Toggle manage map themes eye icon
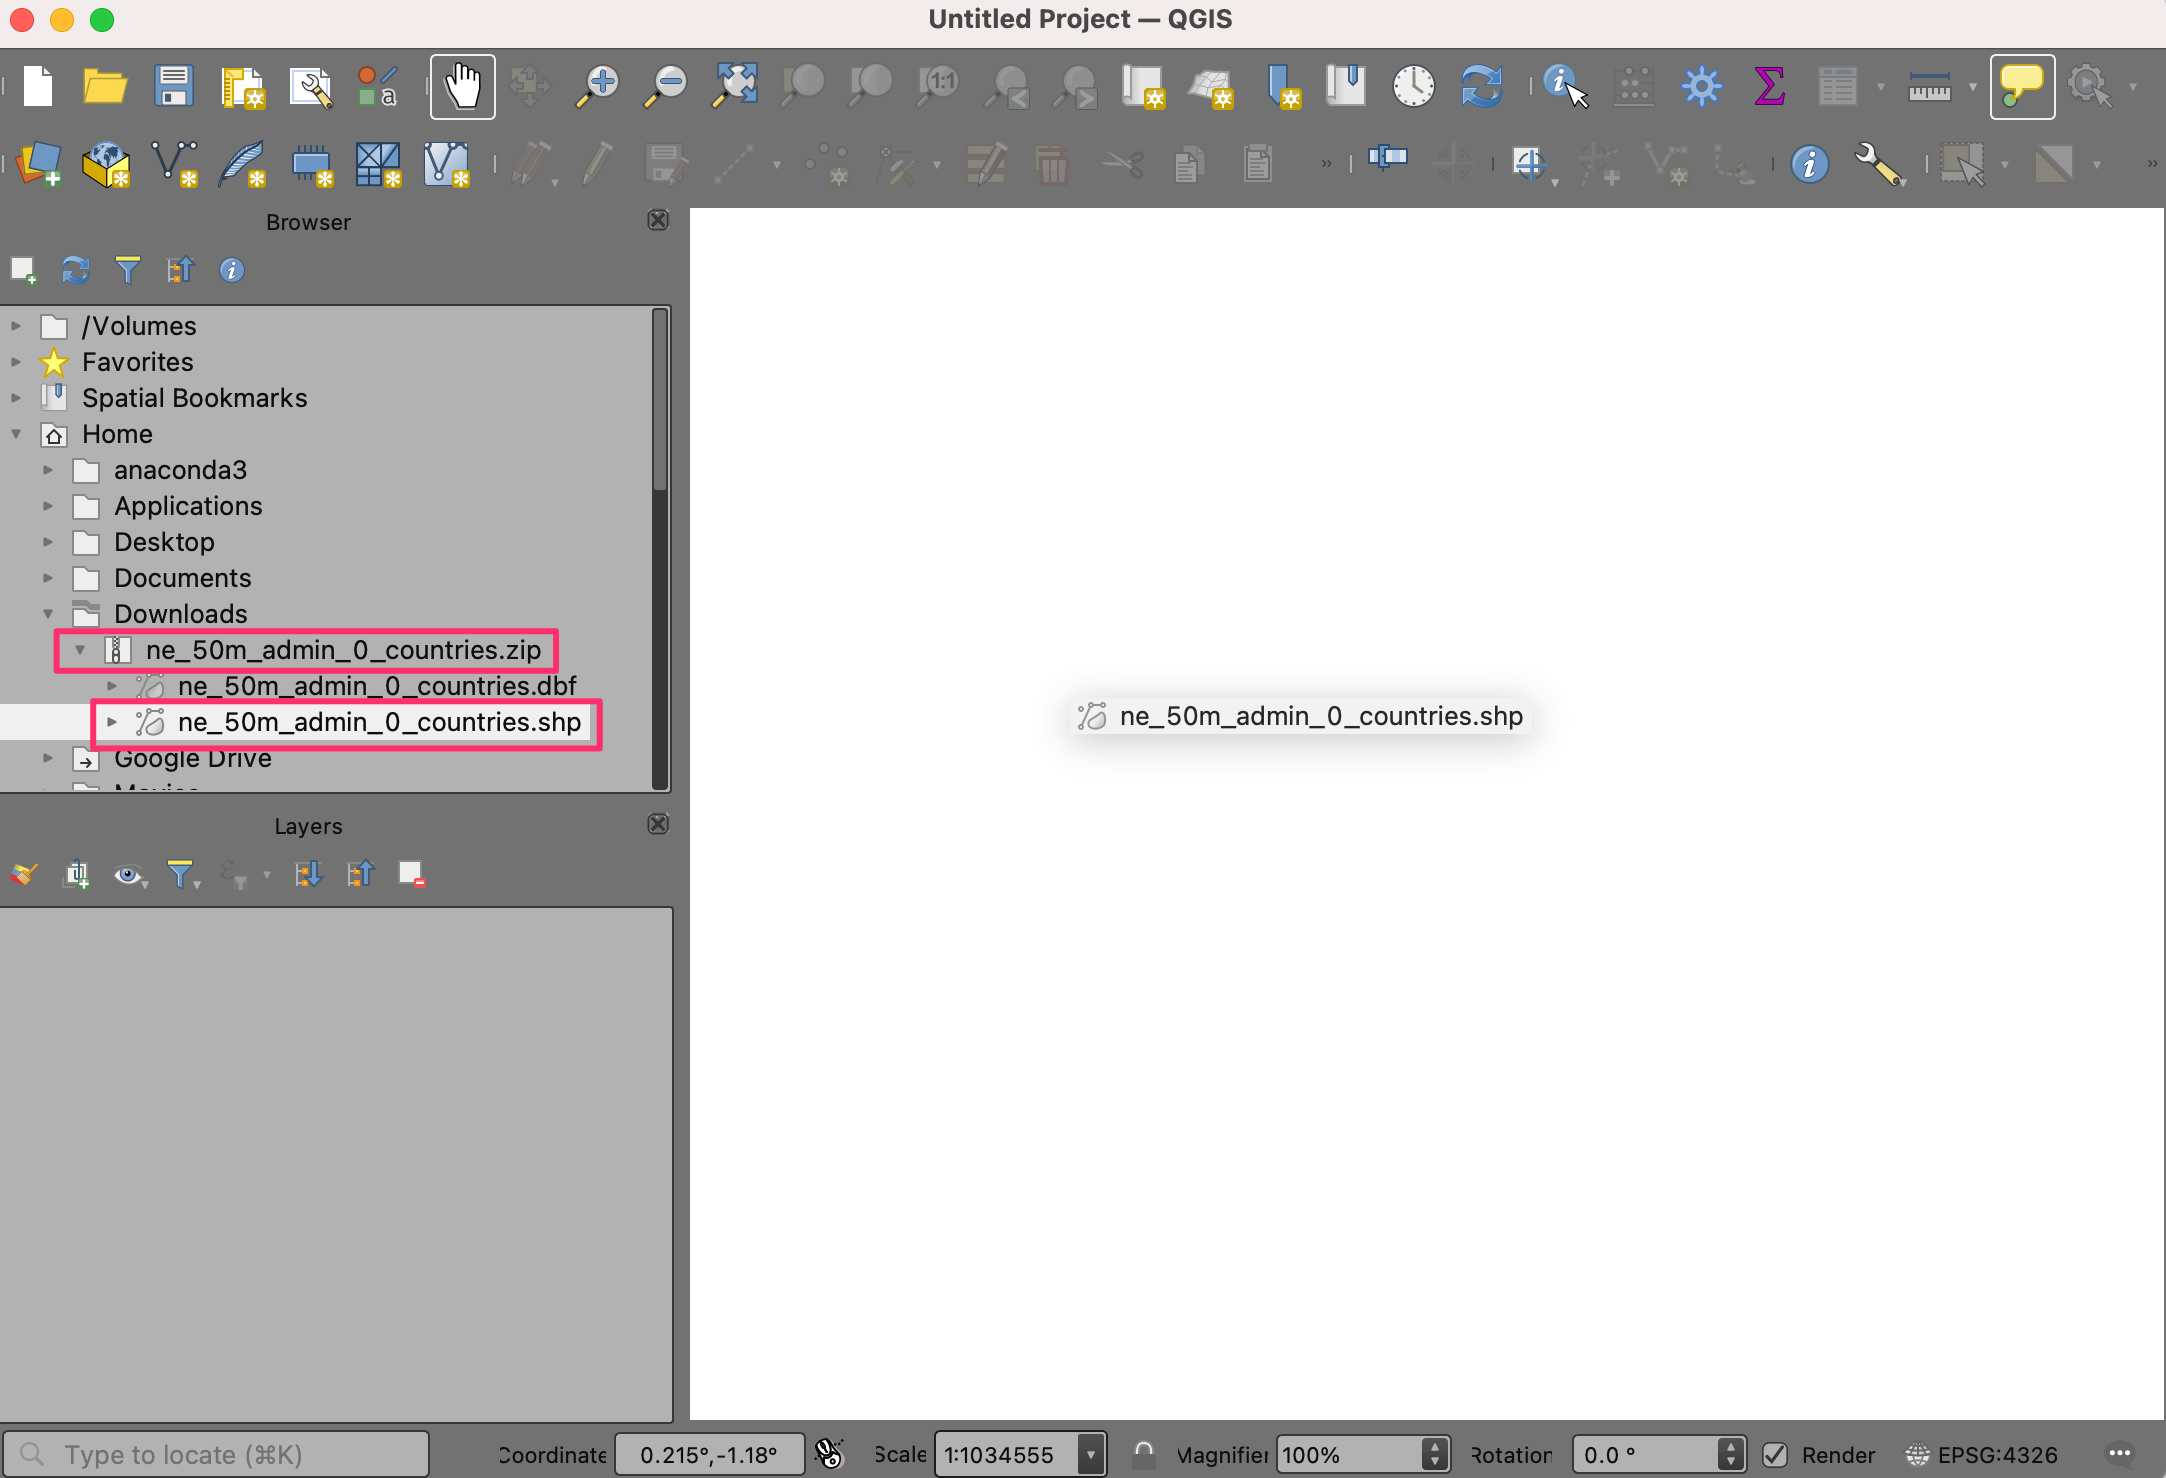2166x1478 pixels. tap(127, 876)
